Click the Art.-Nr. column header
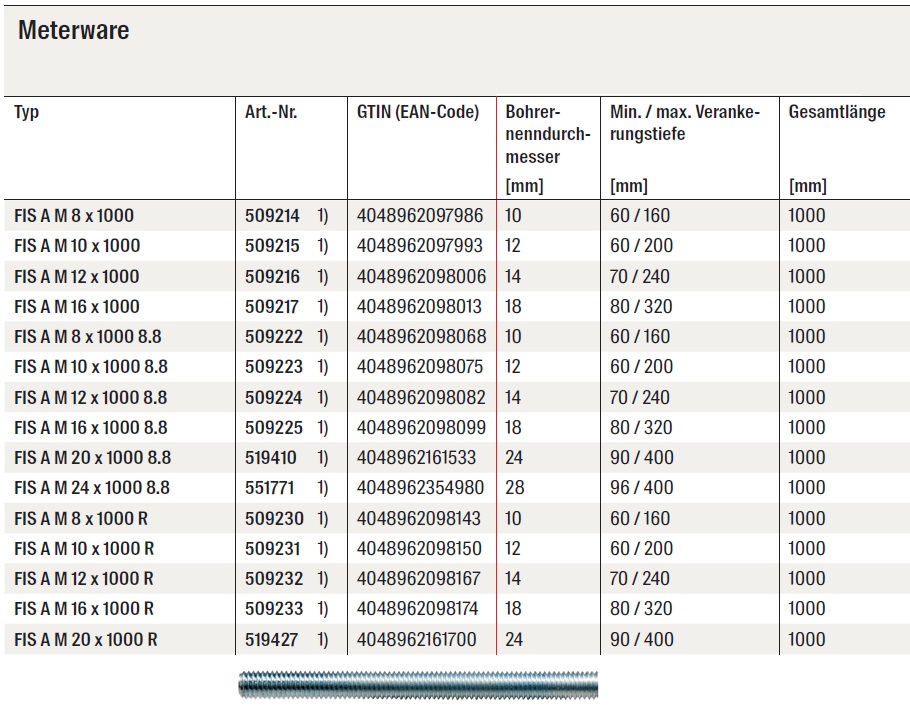 271,111
